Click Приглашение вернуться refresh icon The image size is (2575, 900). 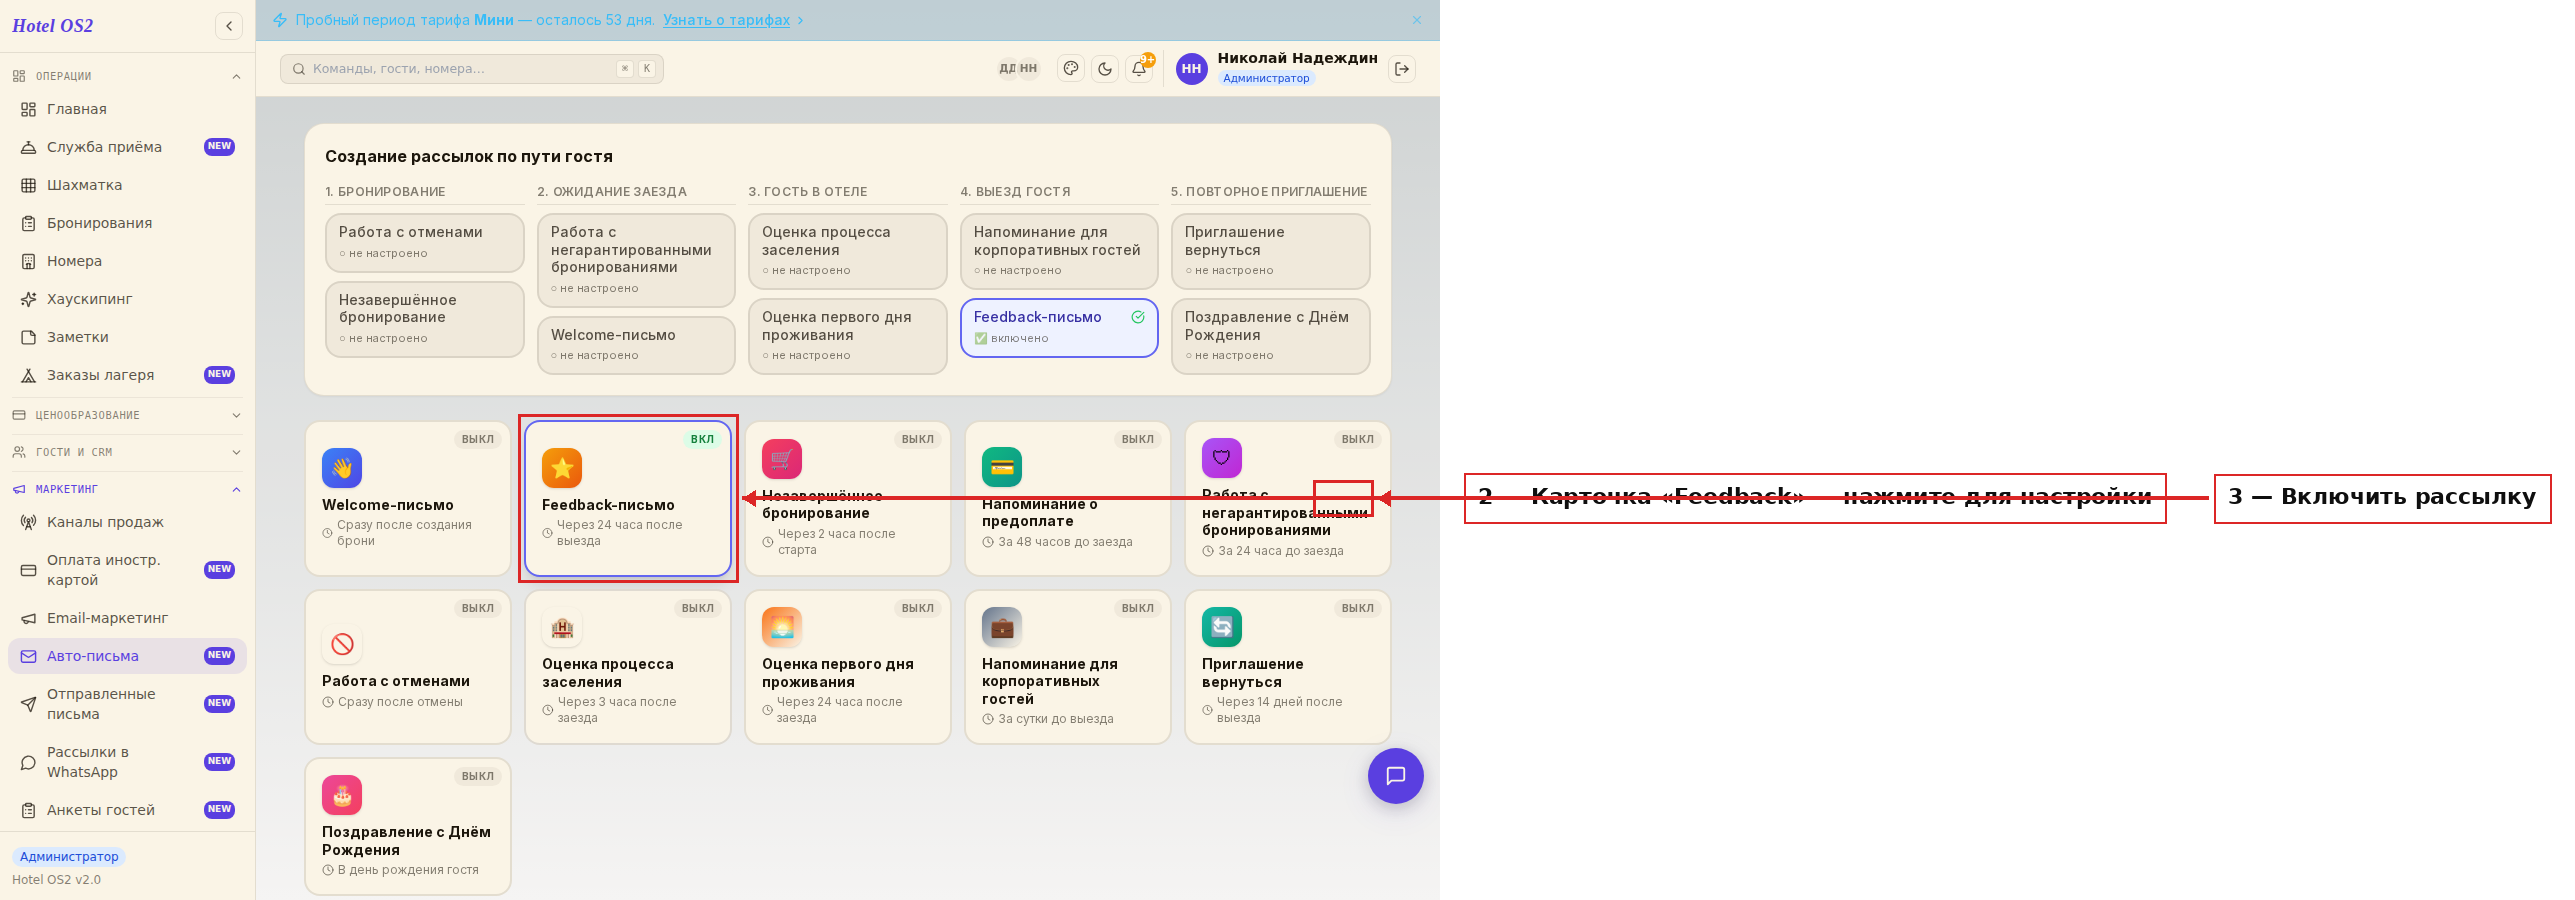coord(1222,627)
